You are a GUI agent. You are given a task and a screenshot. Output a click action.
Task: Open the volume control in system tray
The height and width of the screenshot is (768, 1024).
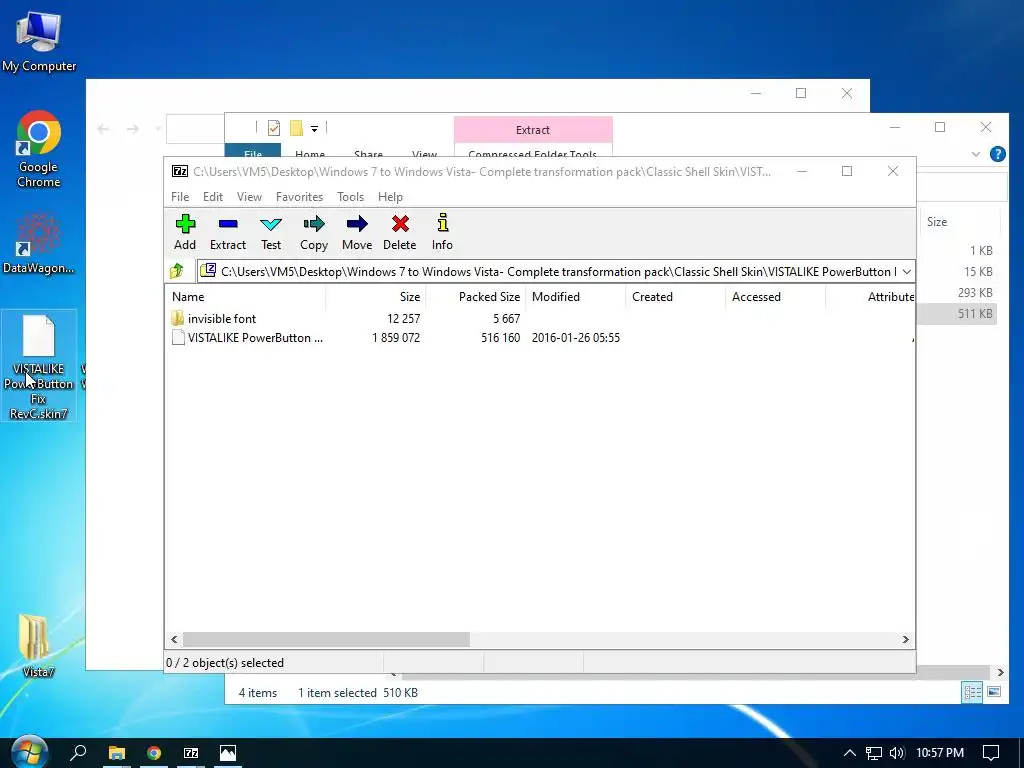coord(897,753)
